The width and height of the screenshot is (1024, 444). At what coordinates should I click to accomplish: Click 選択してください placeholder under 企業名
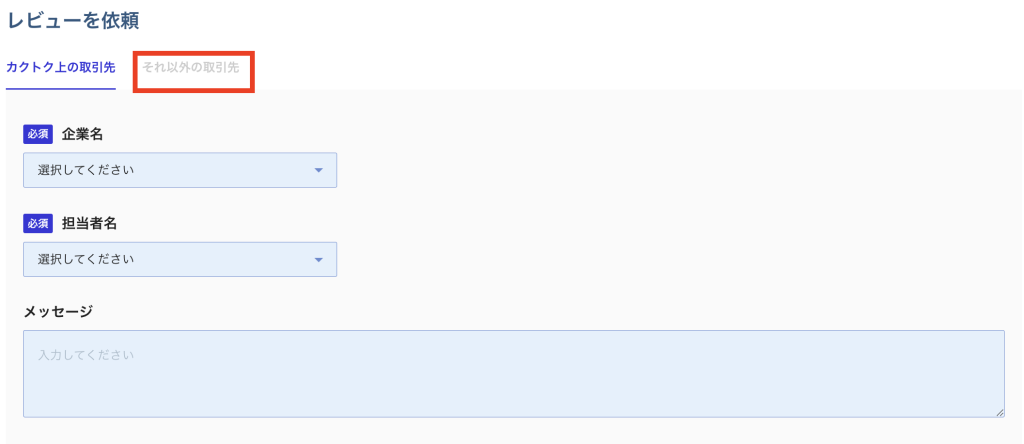(x=86, y=170)
